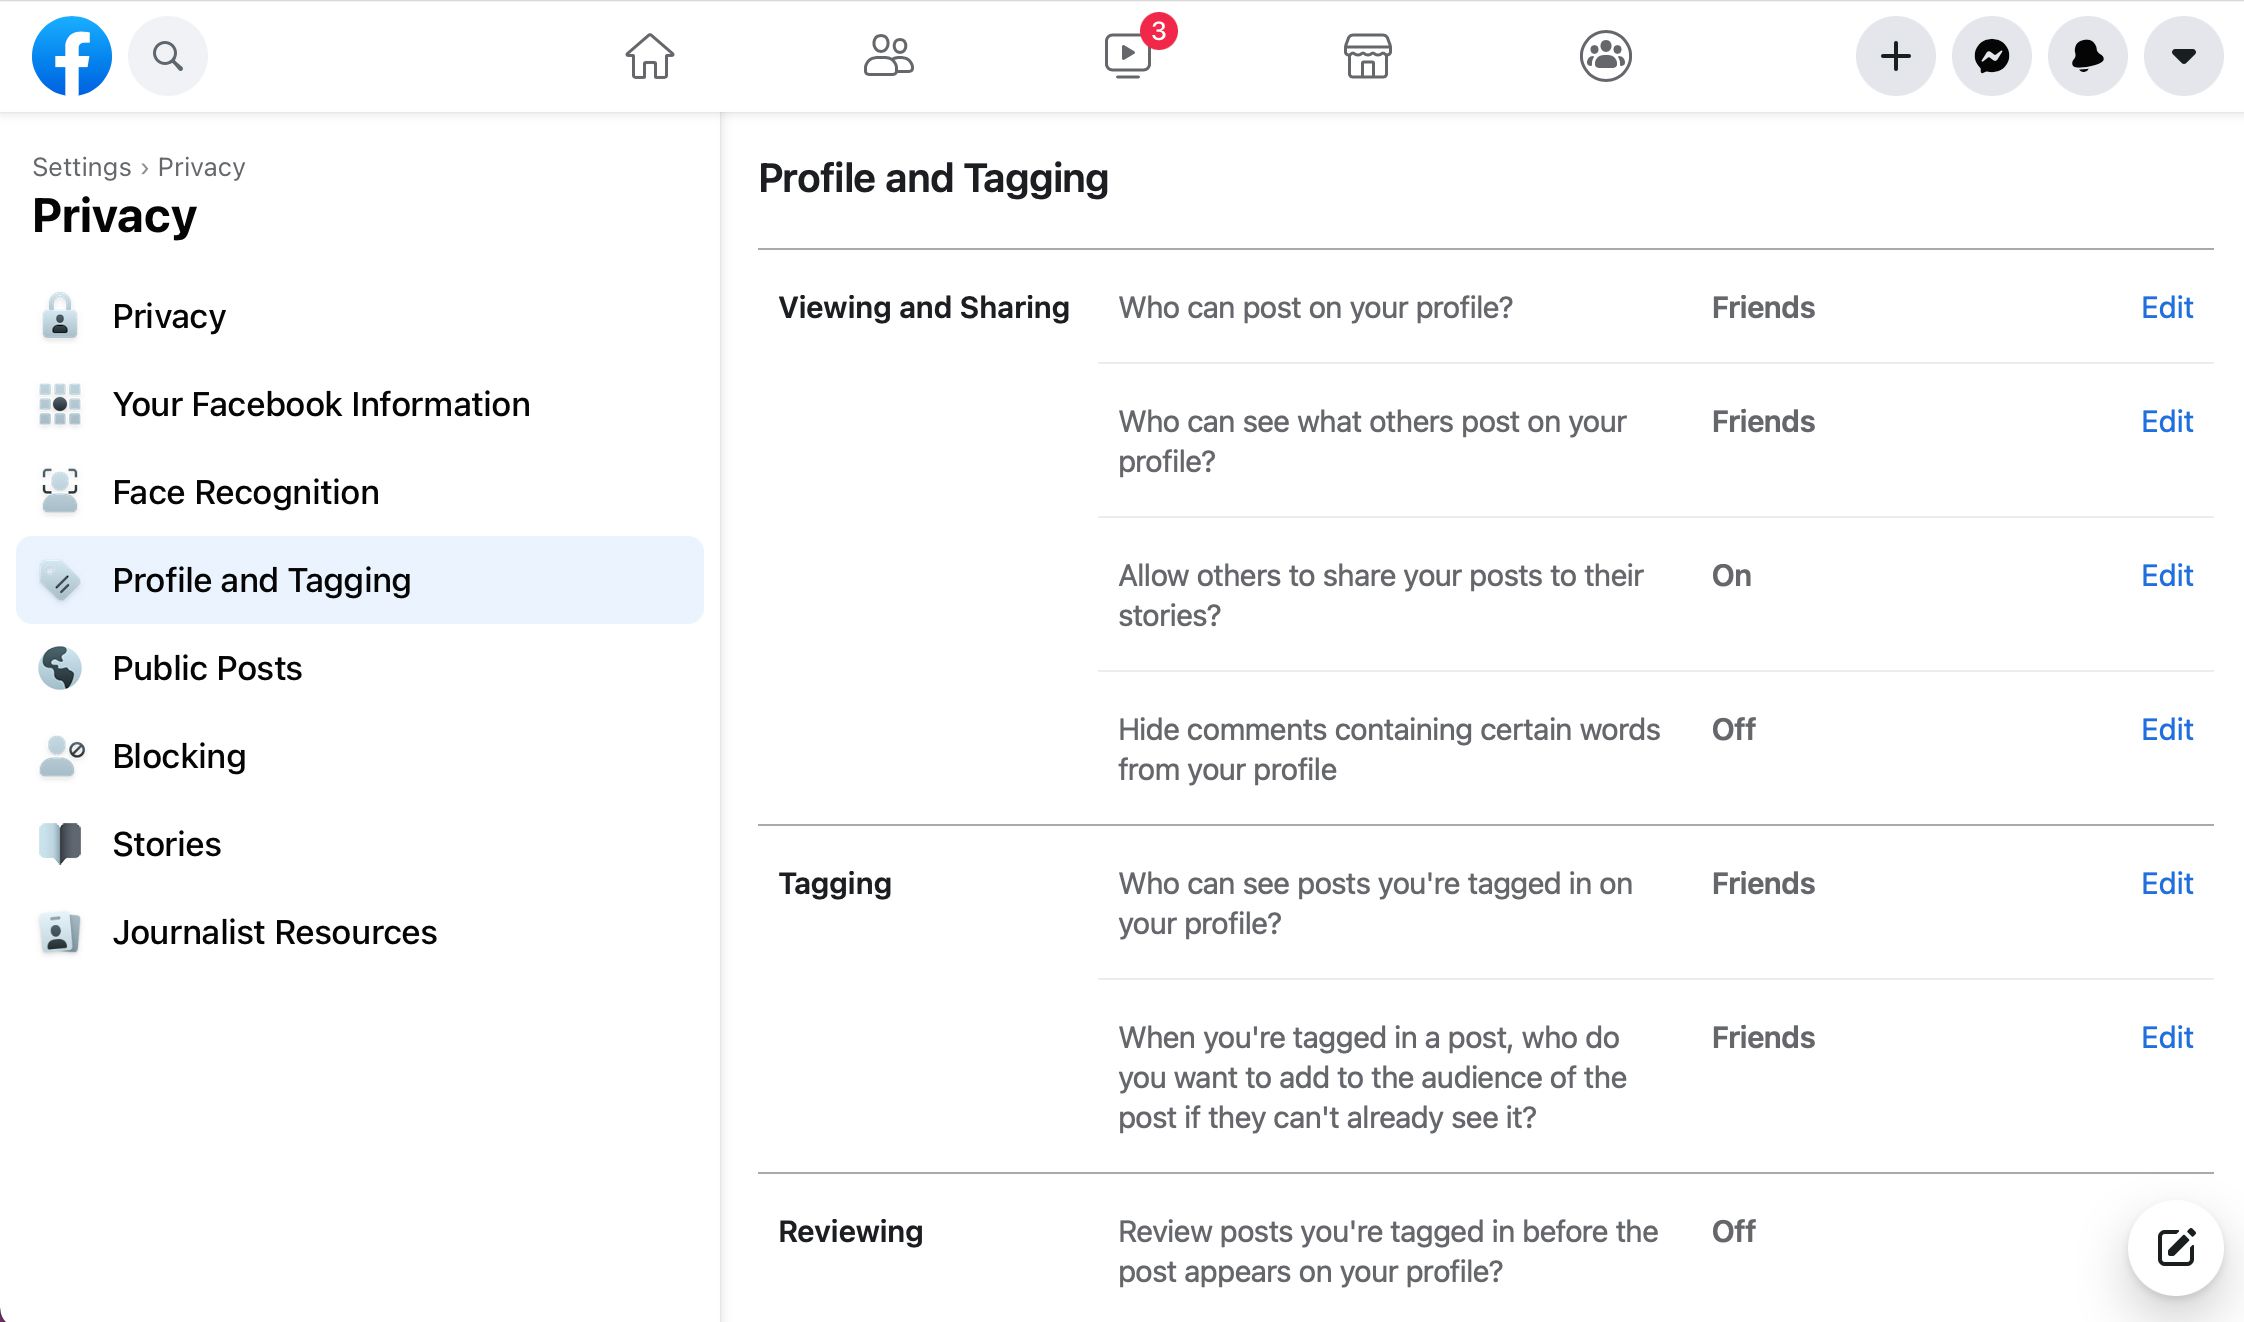Expand Your Facebook Information menu
This screenshot has height=1322, width=2244.
coord(321,404)
